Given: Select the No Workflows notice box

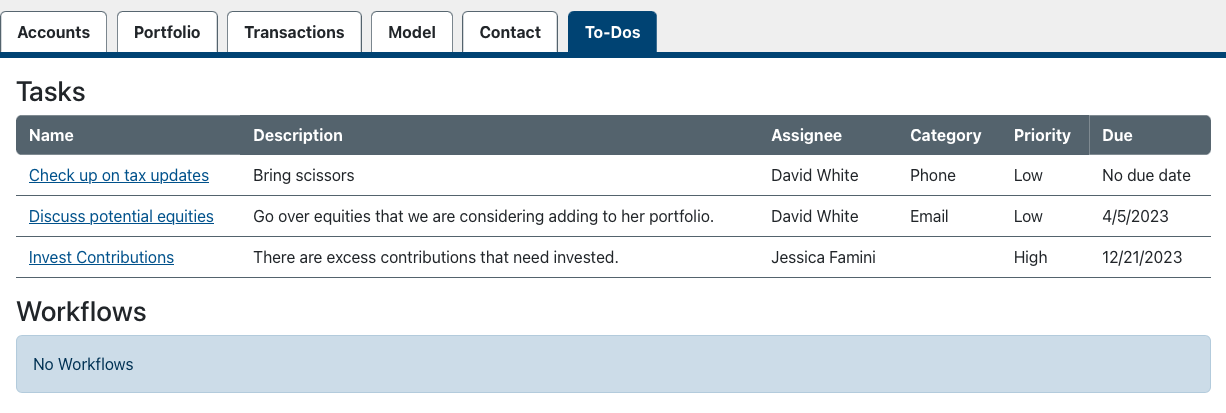Looking at the screenshot, I should 613,364.
